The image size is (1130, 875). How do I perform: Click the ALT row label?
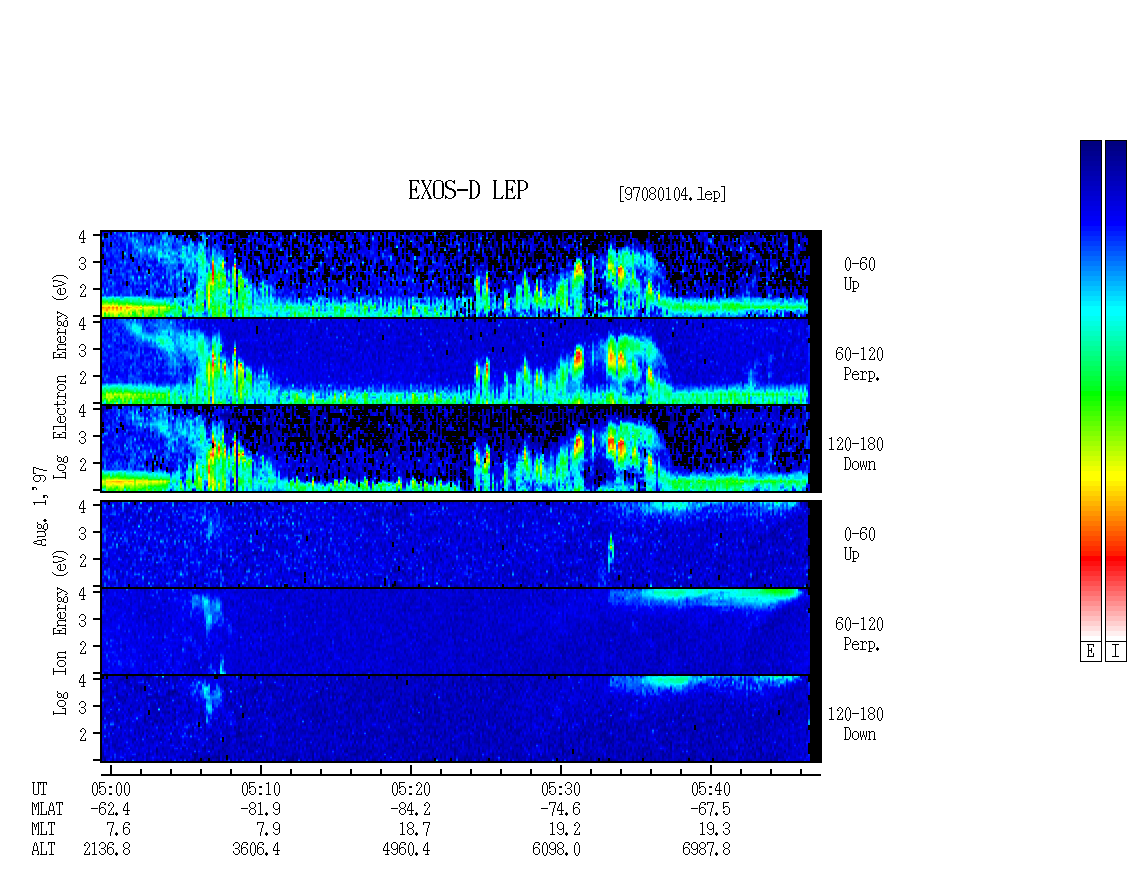click(x=43, y=850)
